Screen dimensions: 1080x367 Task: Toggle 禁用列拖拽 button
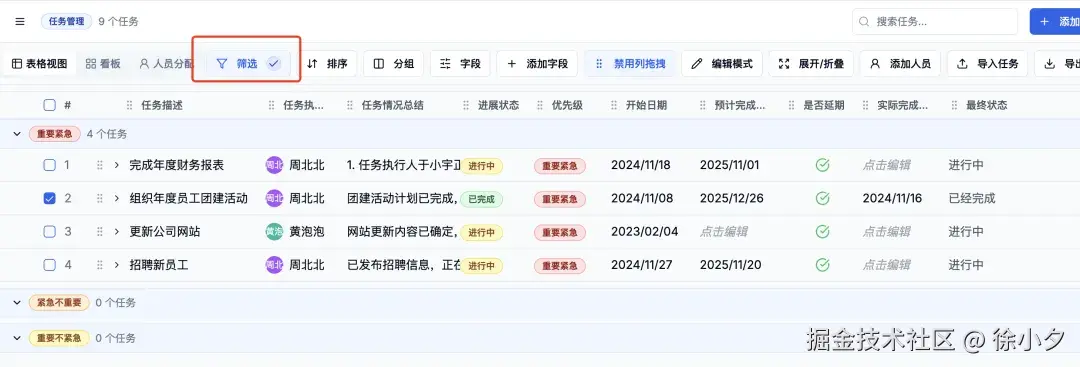(x=630, y=63)
